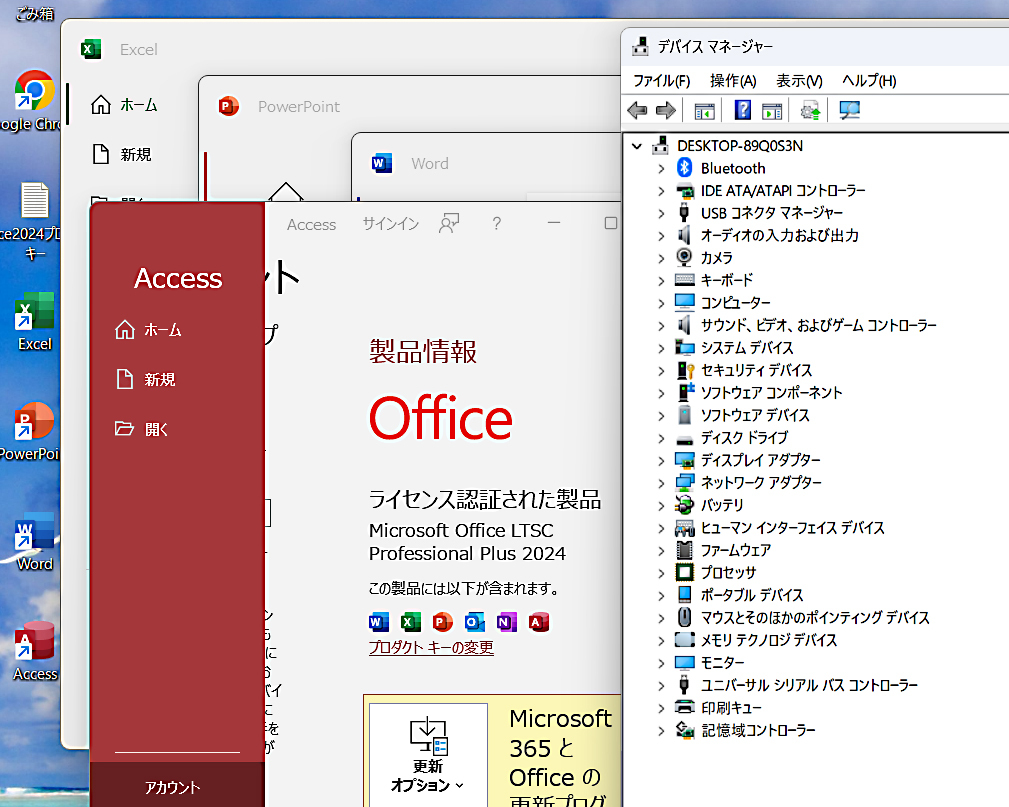Viewport: 1009px width, 807px height.
Task: Open the ヘルプ(H) menu
Action: point(869,80)
